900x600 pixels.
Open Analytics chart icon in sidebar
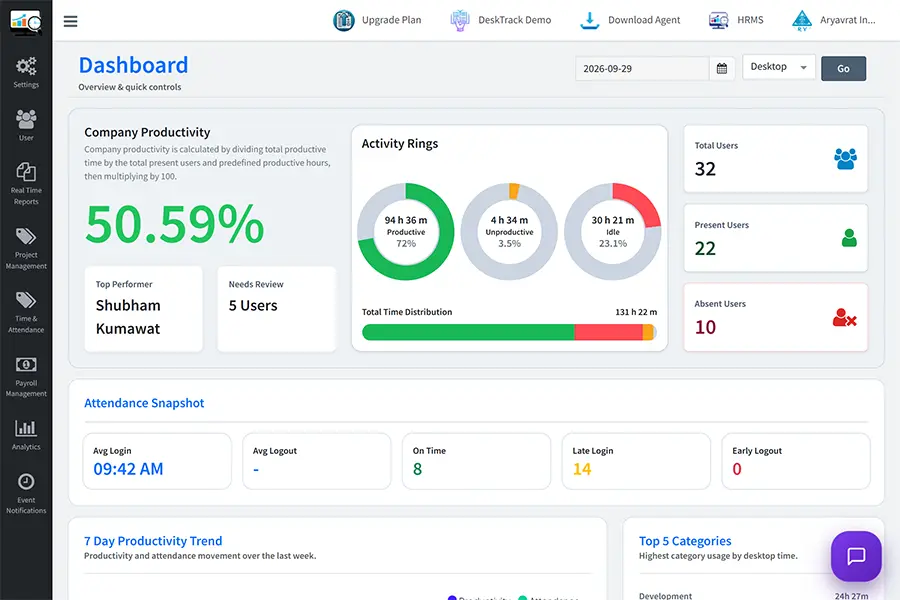coord(26,428)
